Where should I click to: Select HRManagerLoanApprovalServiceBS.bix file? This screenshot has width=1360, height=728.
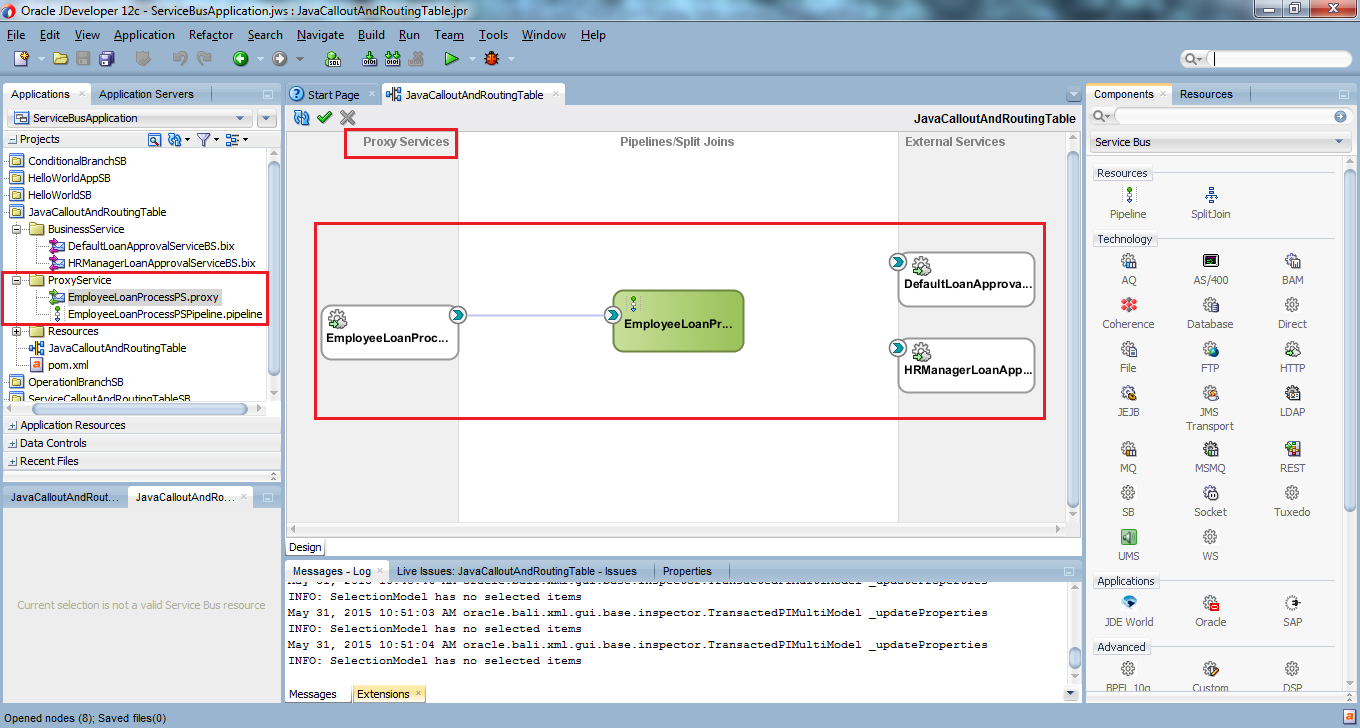click(161, 263)
